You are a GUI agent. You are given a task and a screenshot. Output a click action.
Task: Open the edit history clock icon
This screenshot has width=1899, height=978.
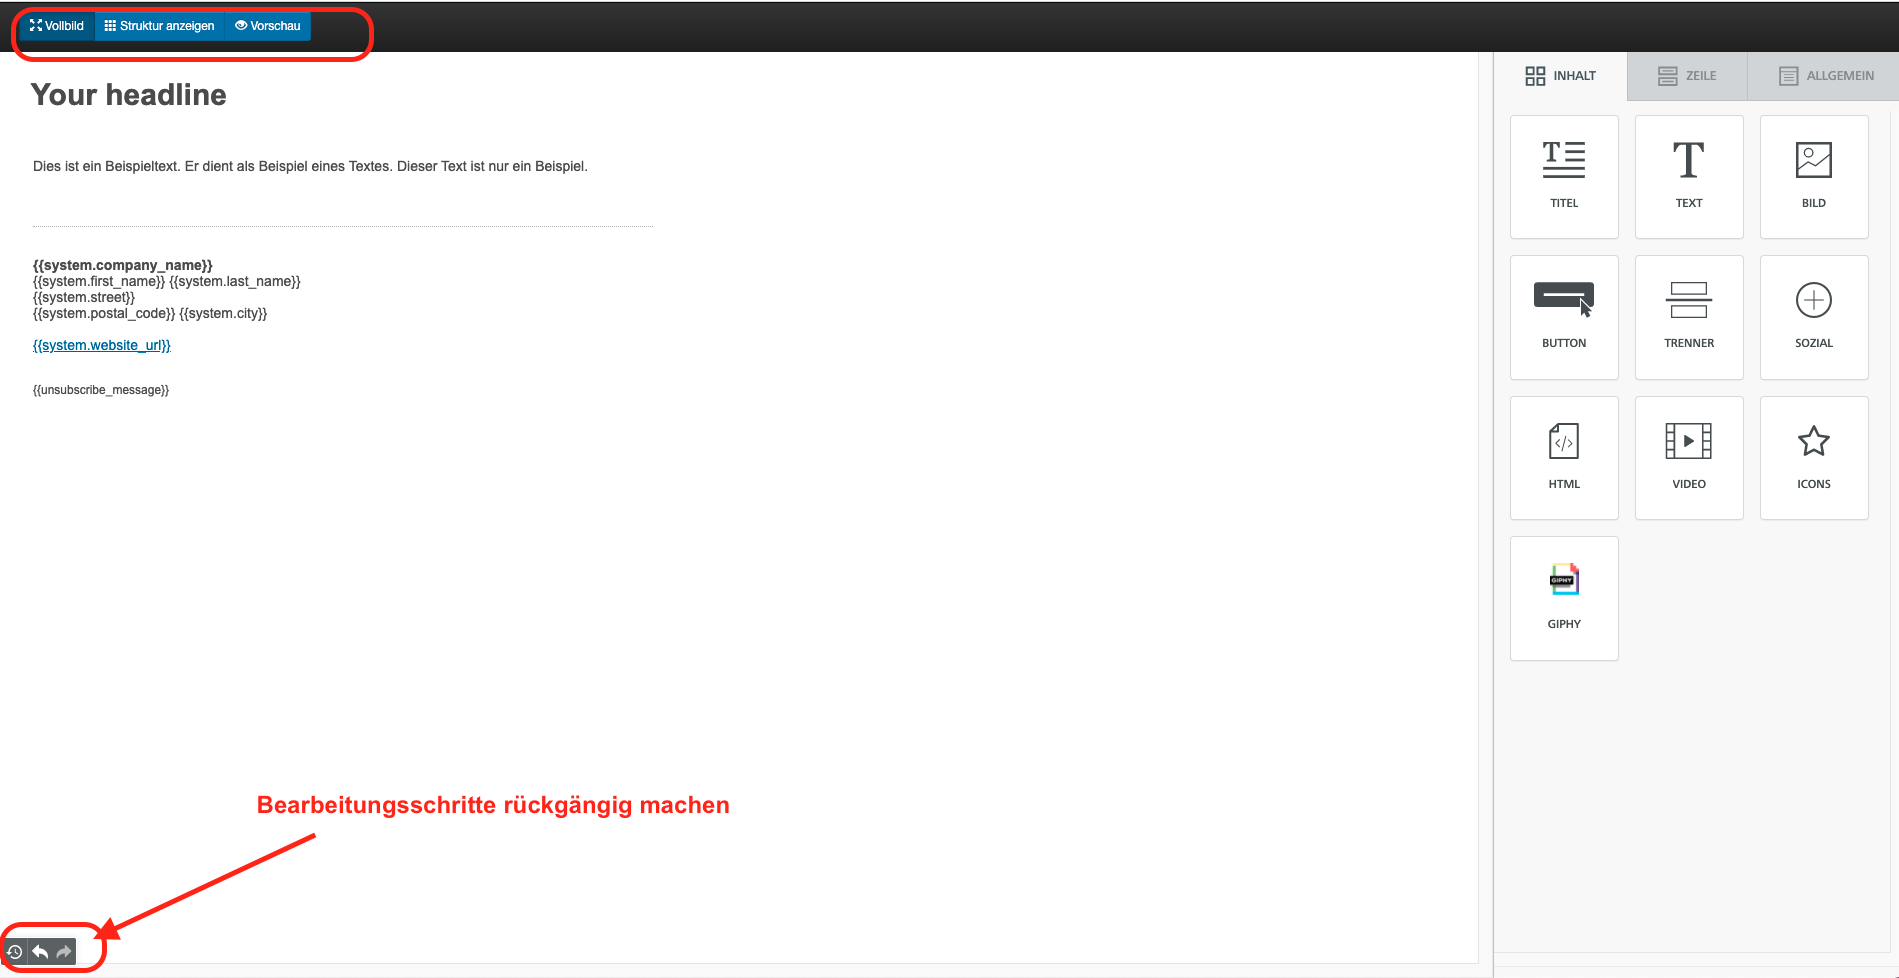pos(15,952)
